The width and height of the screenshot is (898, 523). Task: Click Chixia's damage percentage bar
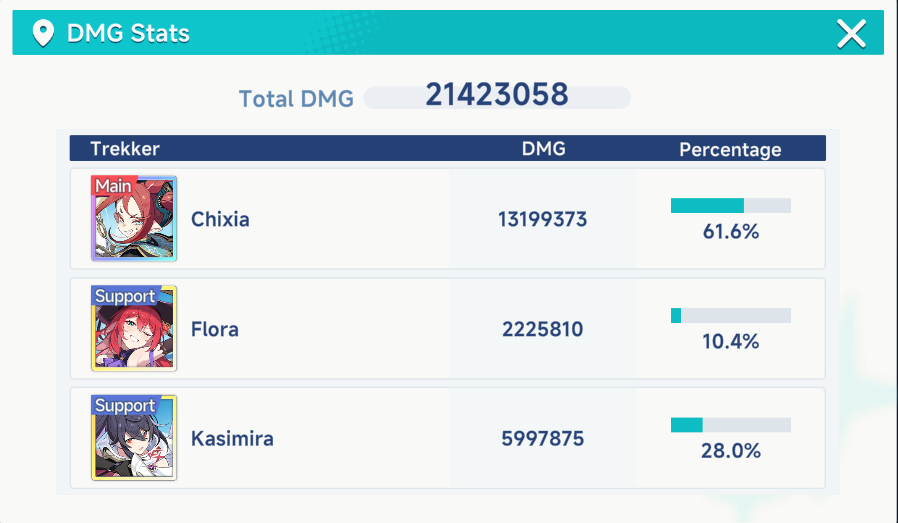pos(730,205)
